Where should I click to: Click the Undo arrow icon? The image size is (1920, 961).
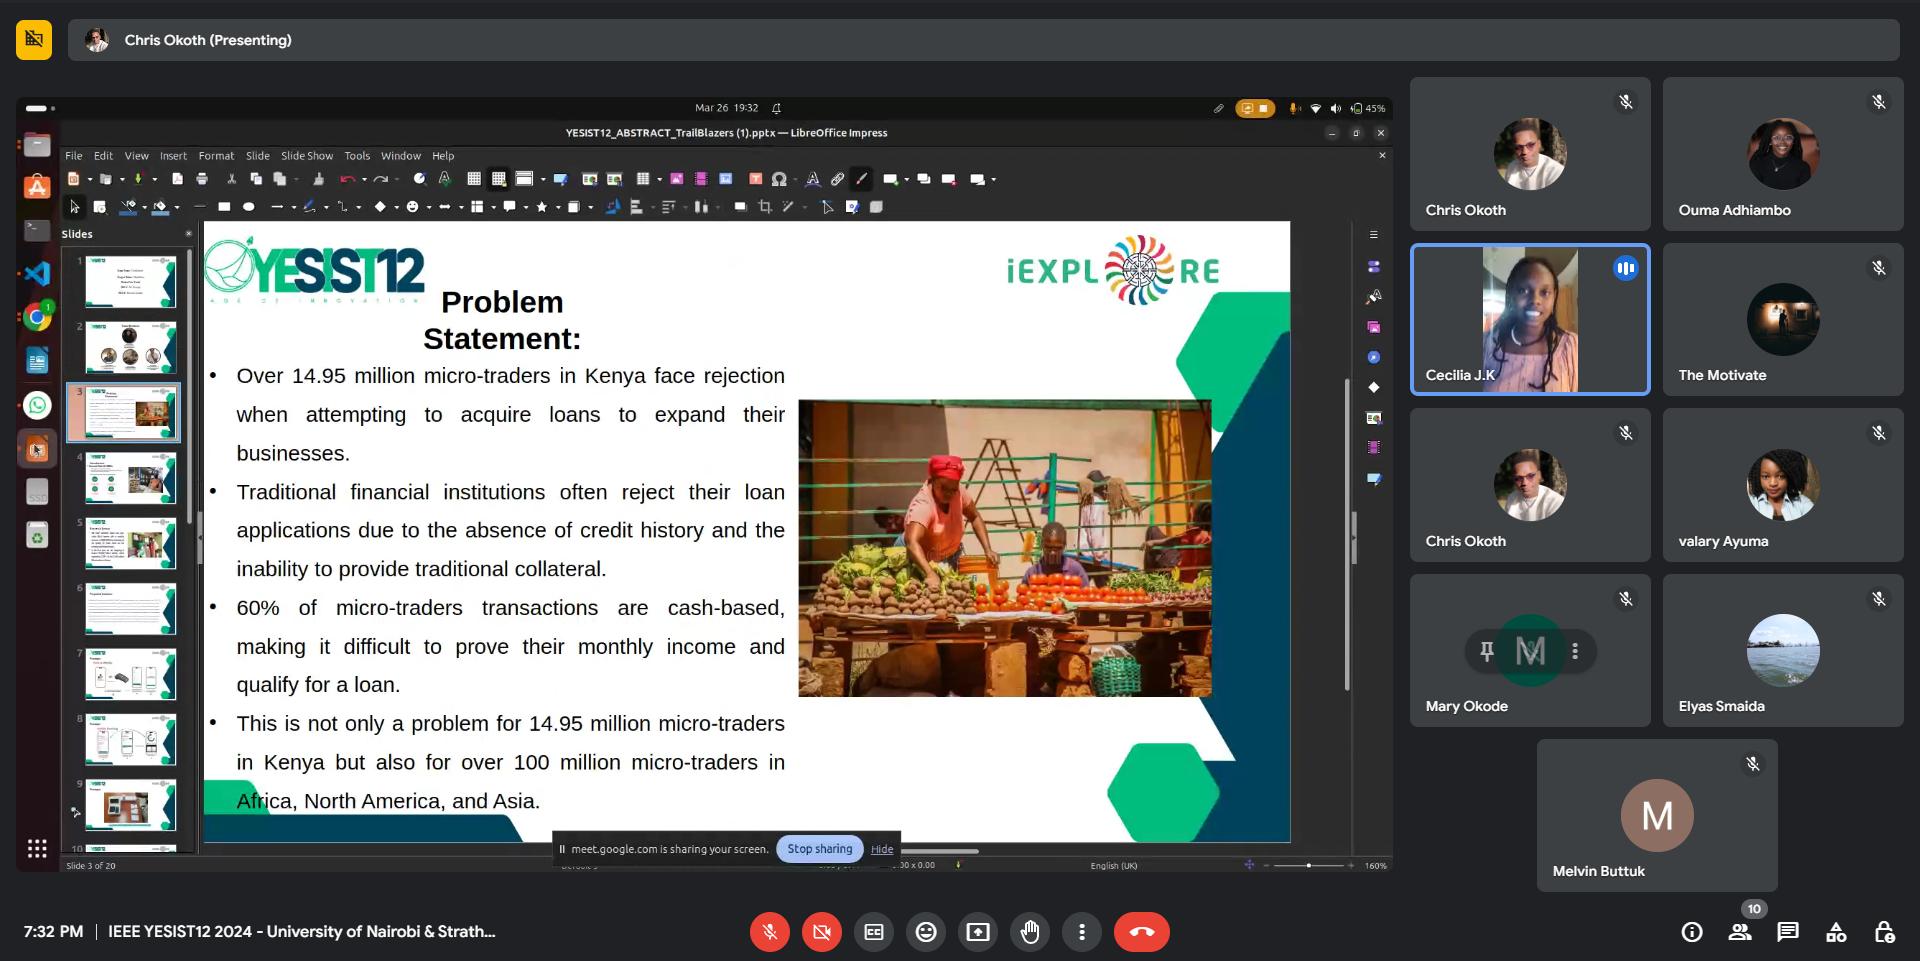tap(347, 179)
